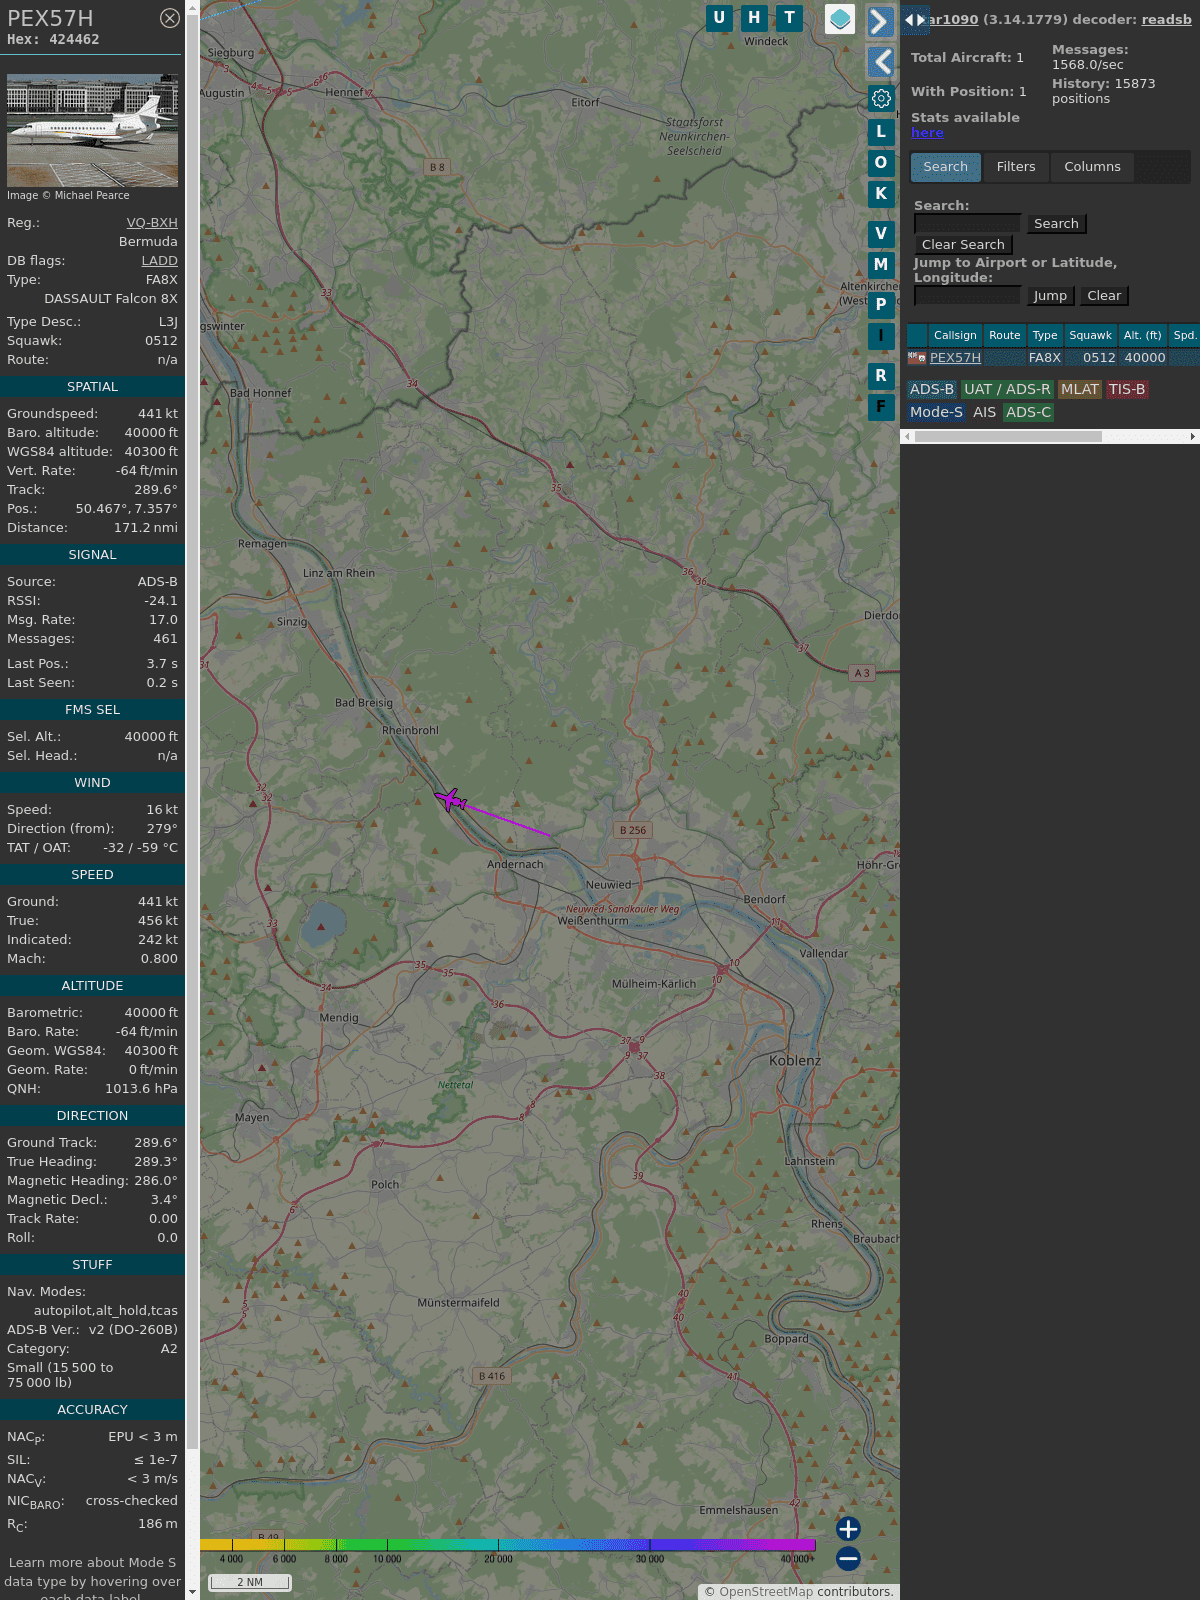
Task: Click the altitude color legend bar
Action: [508, 1546]
